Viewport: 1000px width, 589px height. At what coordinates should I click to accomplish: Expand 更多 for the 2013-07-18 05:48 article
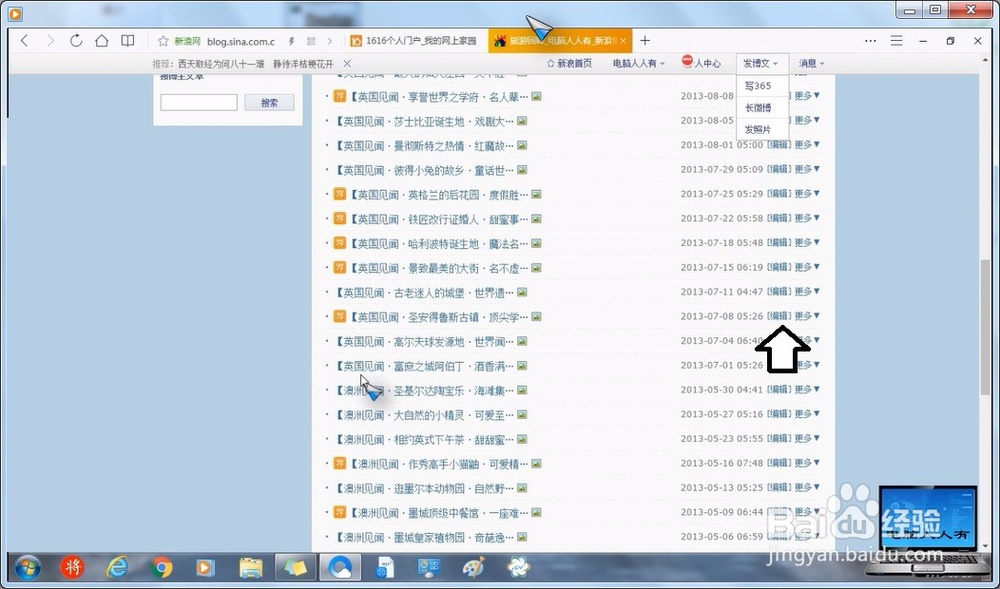pyautogui.click(x=807, y=243)
